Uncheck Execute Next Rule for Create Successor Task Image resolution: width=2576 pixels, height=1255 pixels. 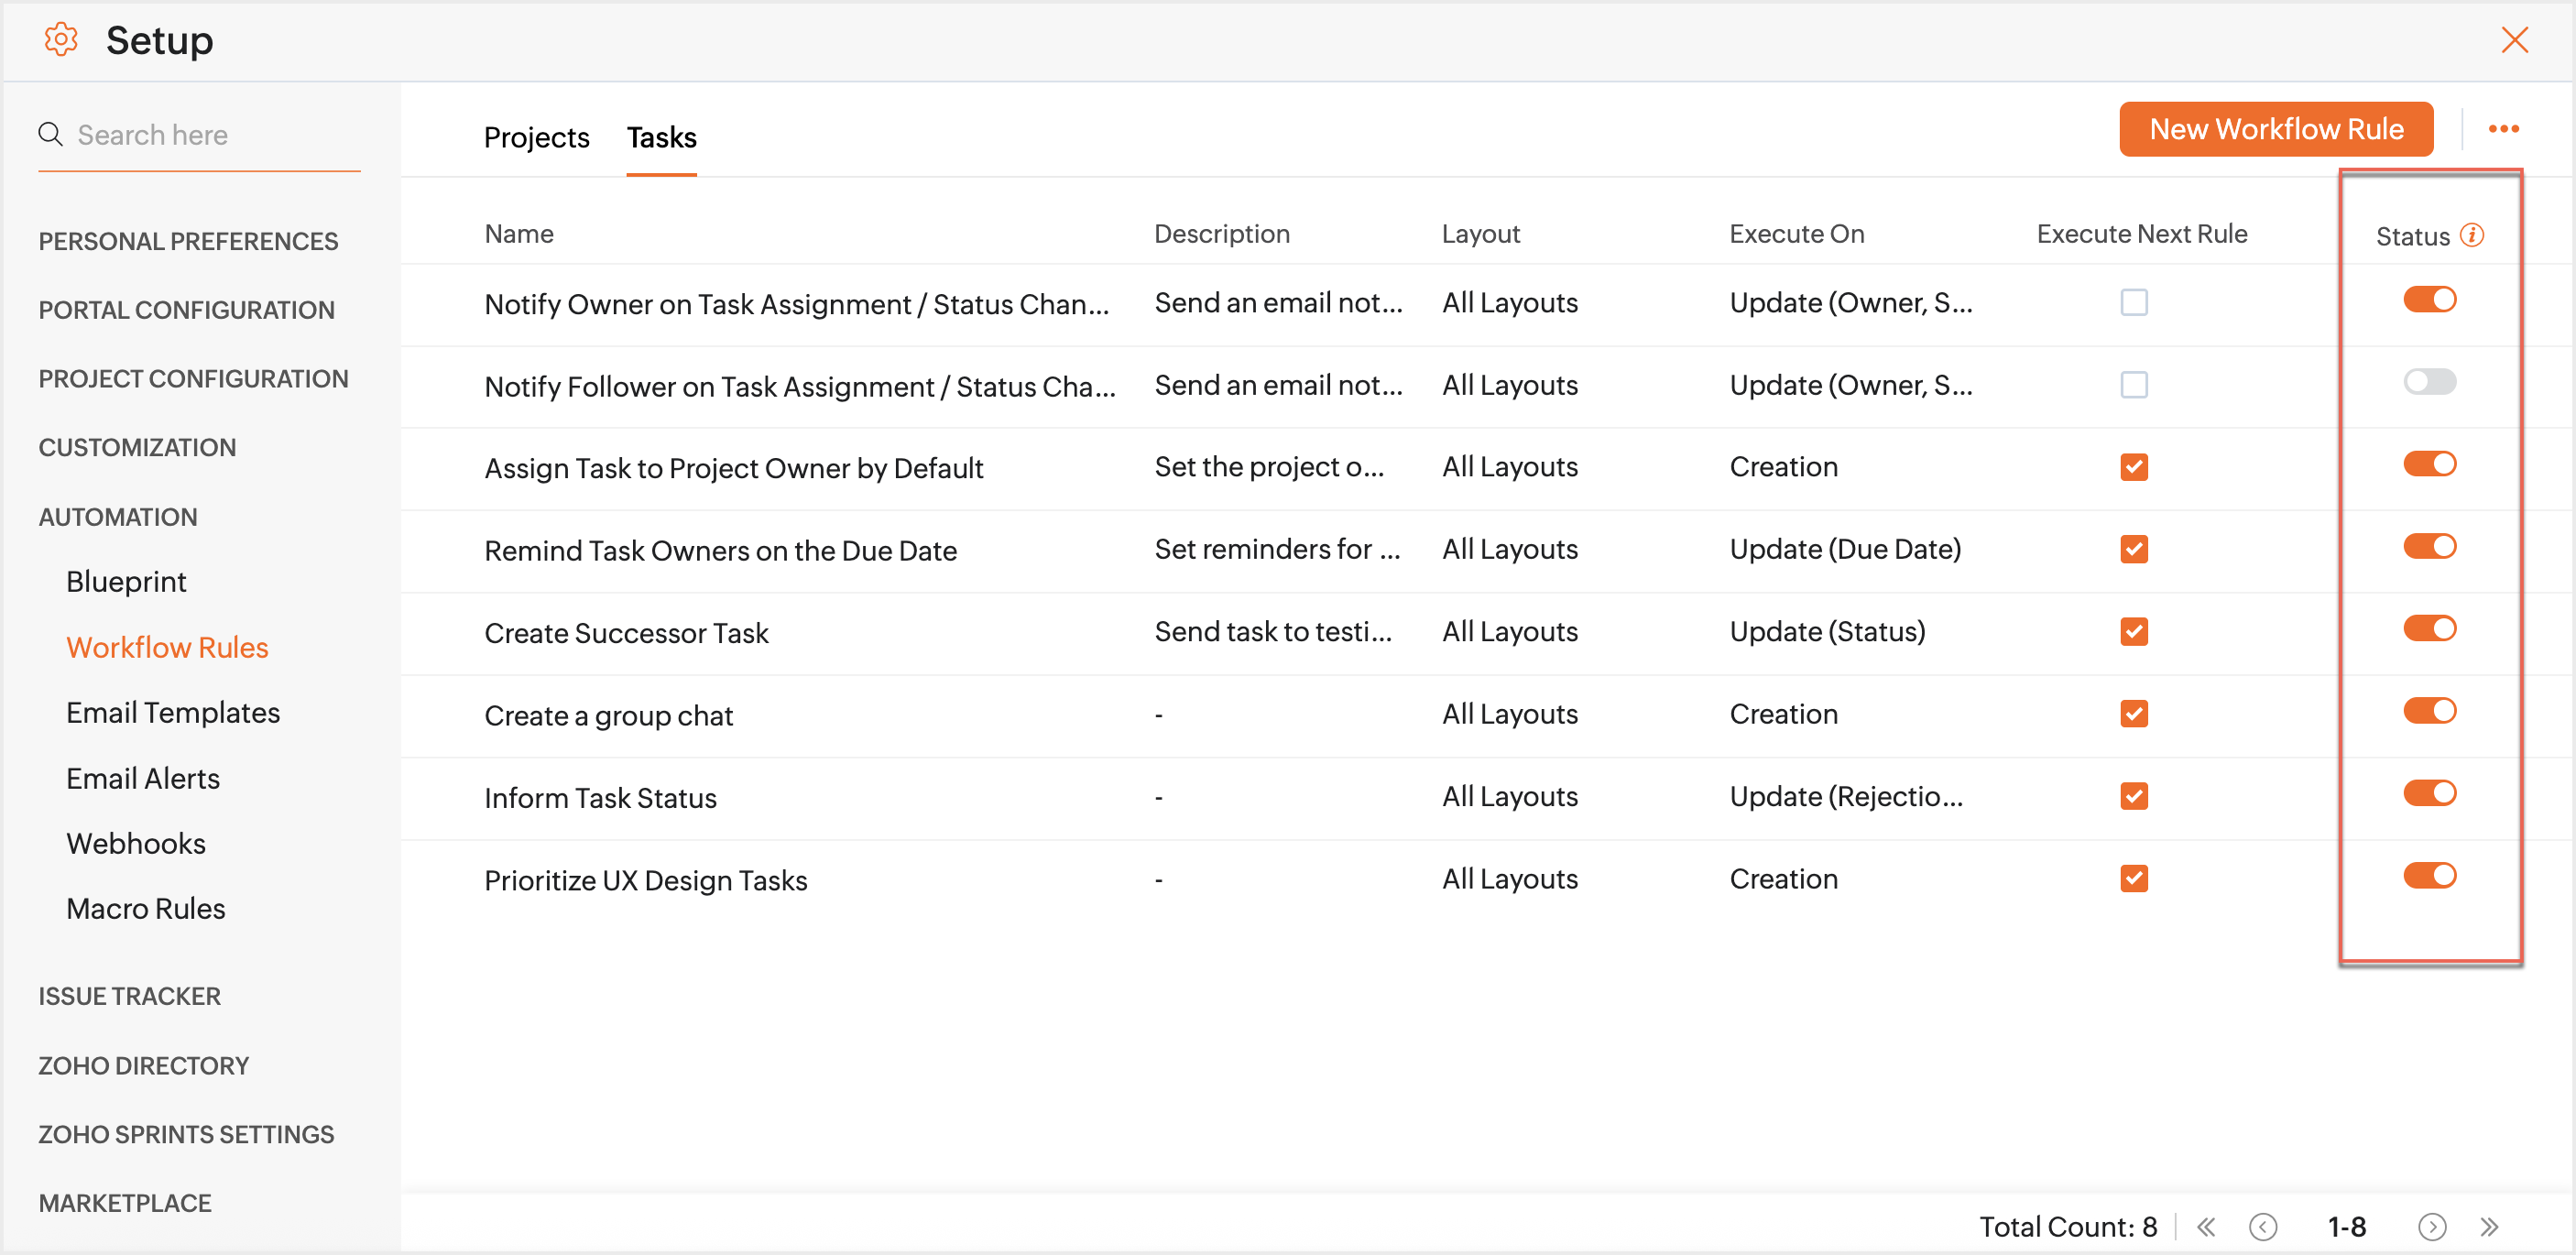(2134, 632)
